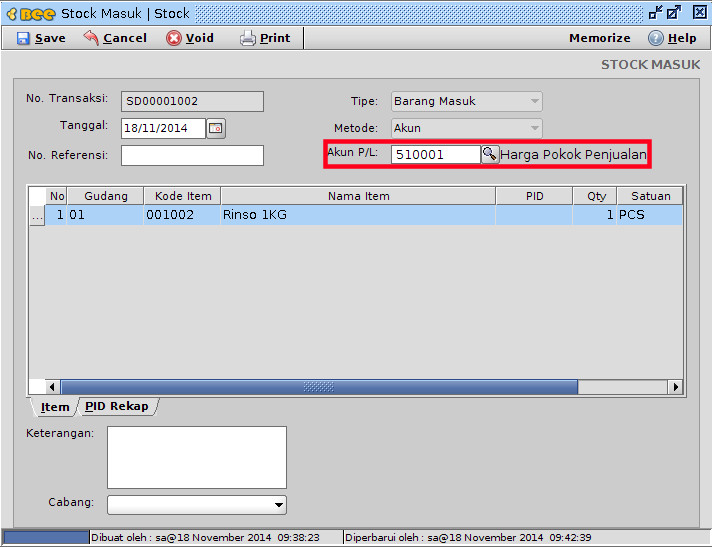Viewport: 712px width, 547px height.
Task: Open the calendar picker next to Tanggal
Action: click(216, 128)
